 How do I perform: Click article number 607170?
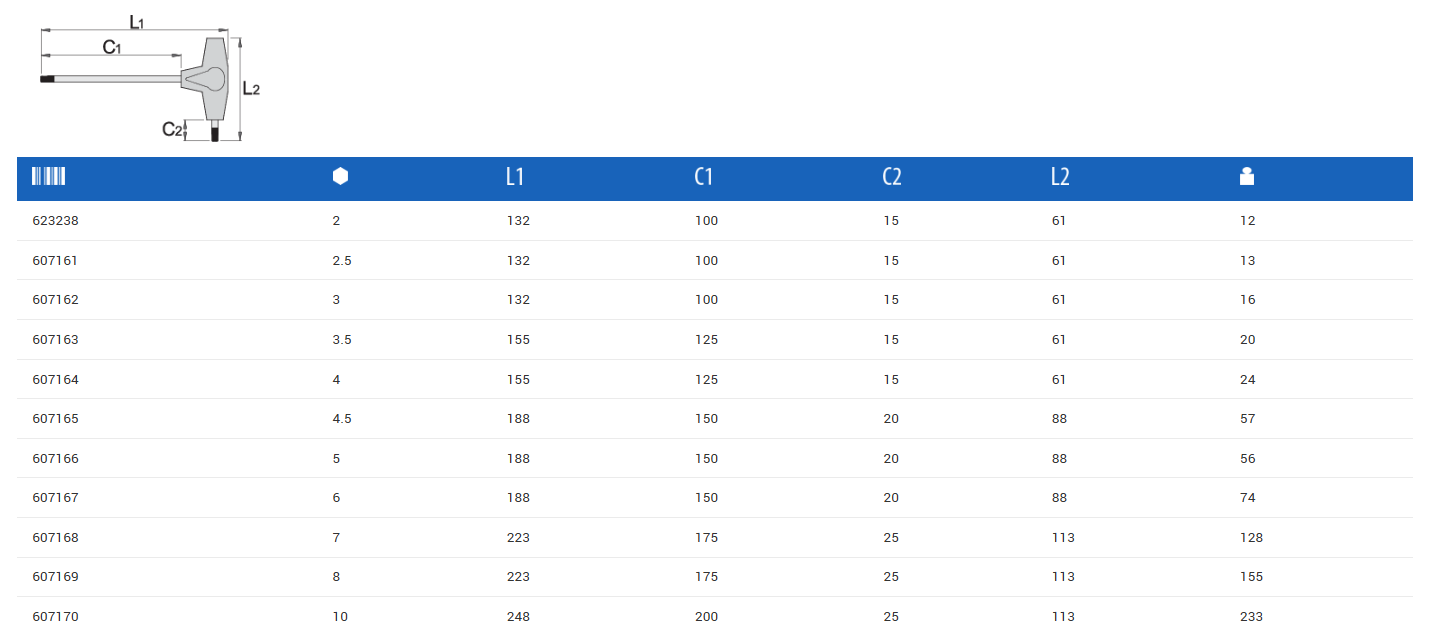click(55, 617)
